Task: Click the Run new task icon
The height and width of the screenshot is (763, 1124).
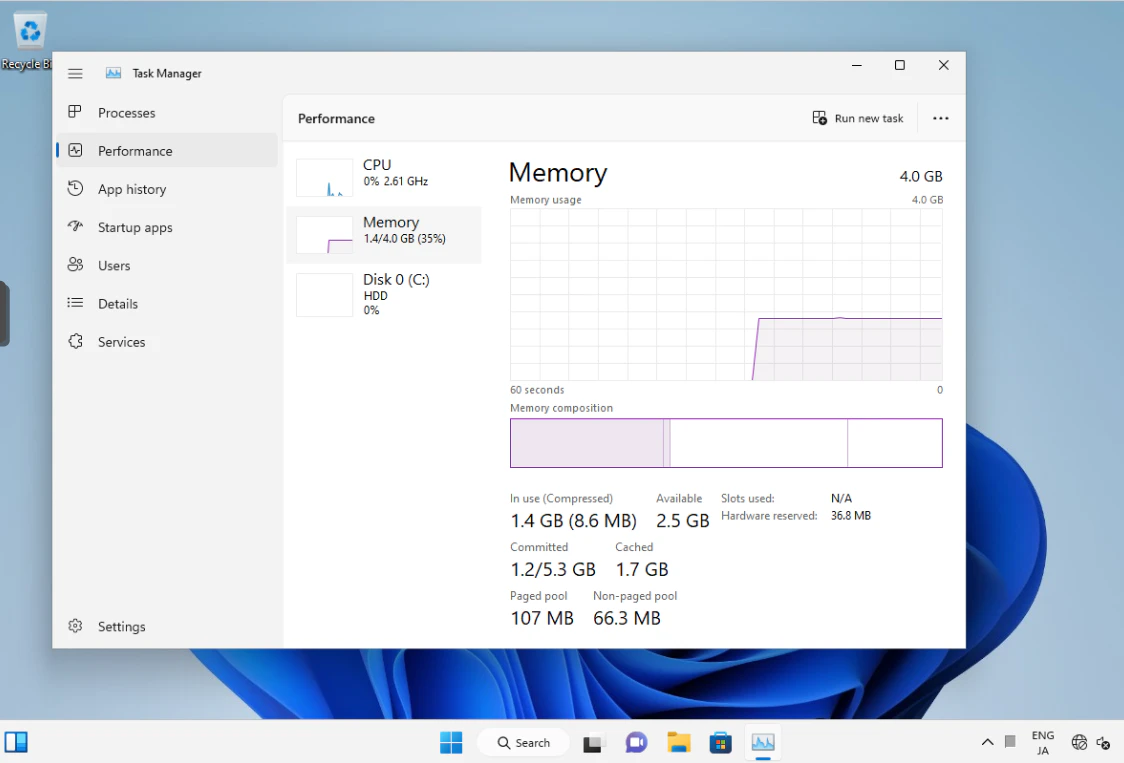Action: click(x=819, y=118)
